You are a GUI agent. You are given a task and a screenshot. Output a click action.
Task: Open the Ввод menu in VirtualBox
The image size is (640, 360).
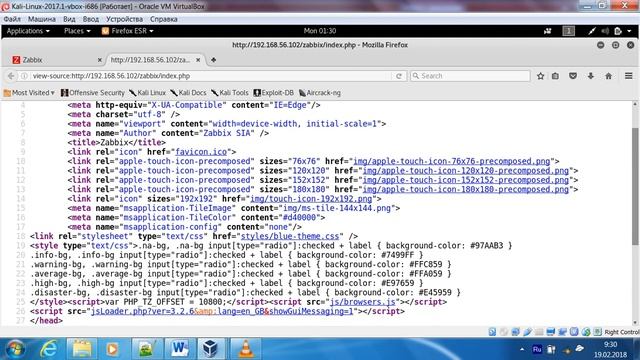(91, 19)
